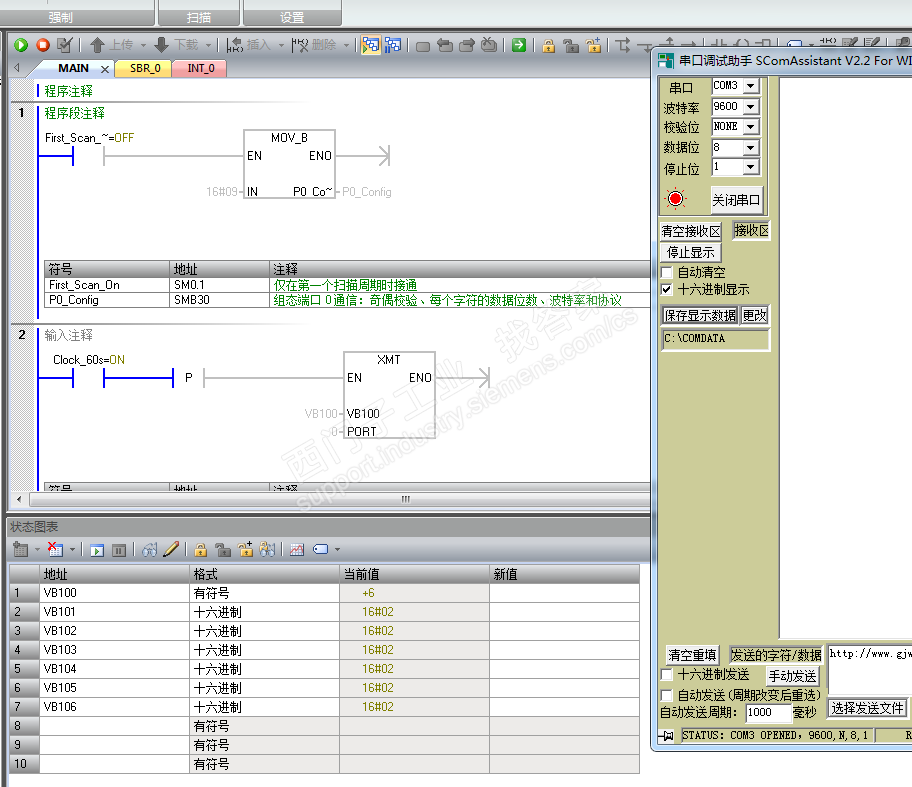Click the 保存显示数据 button

700,316
